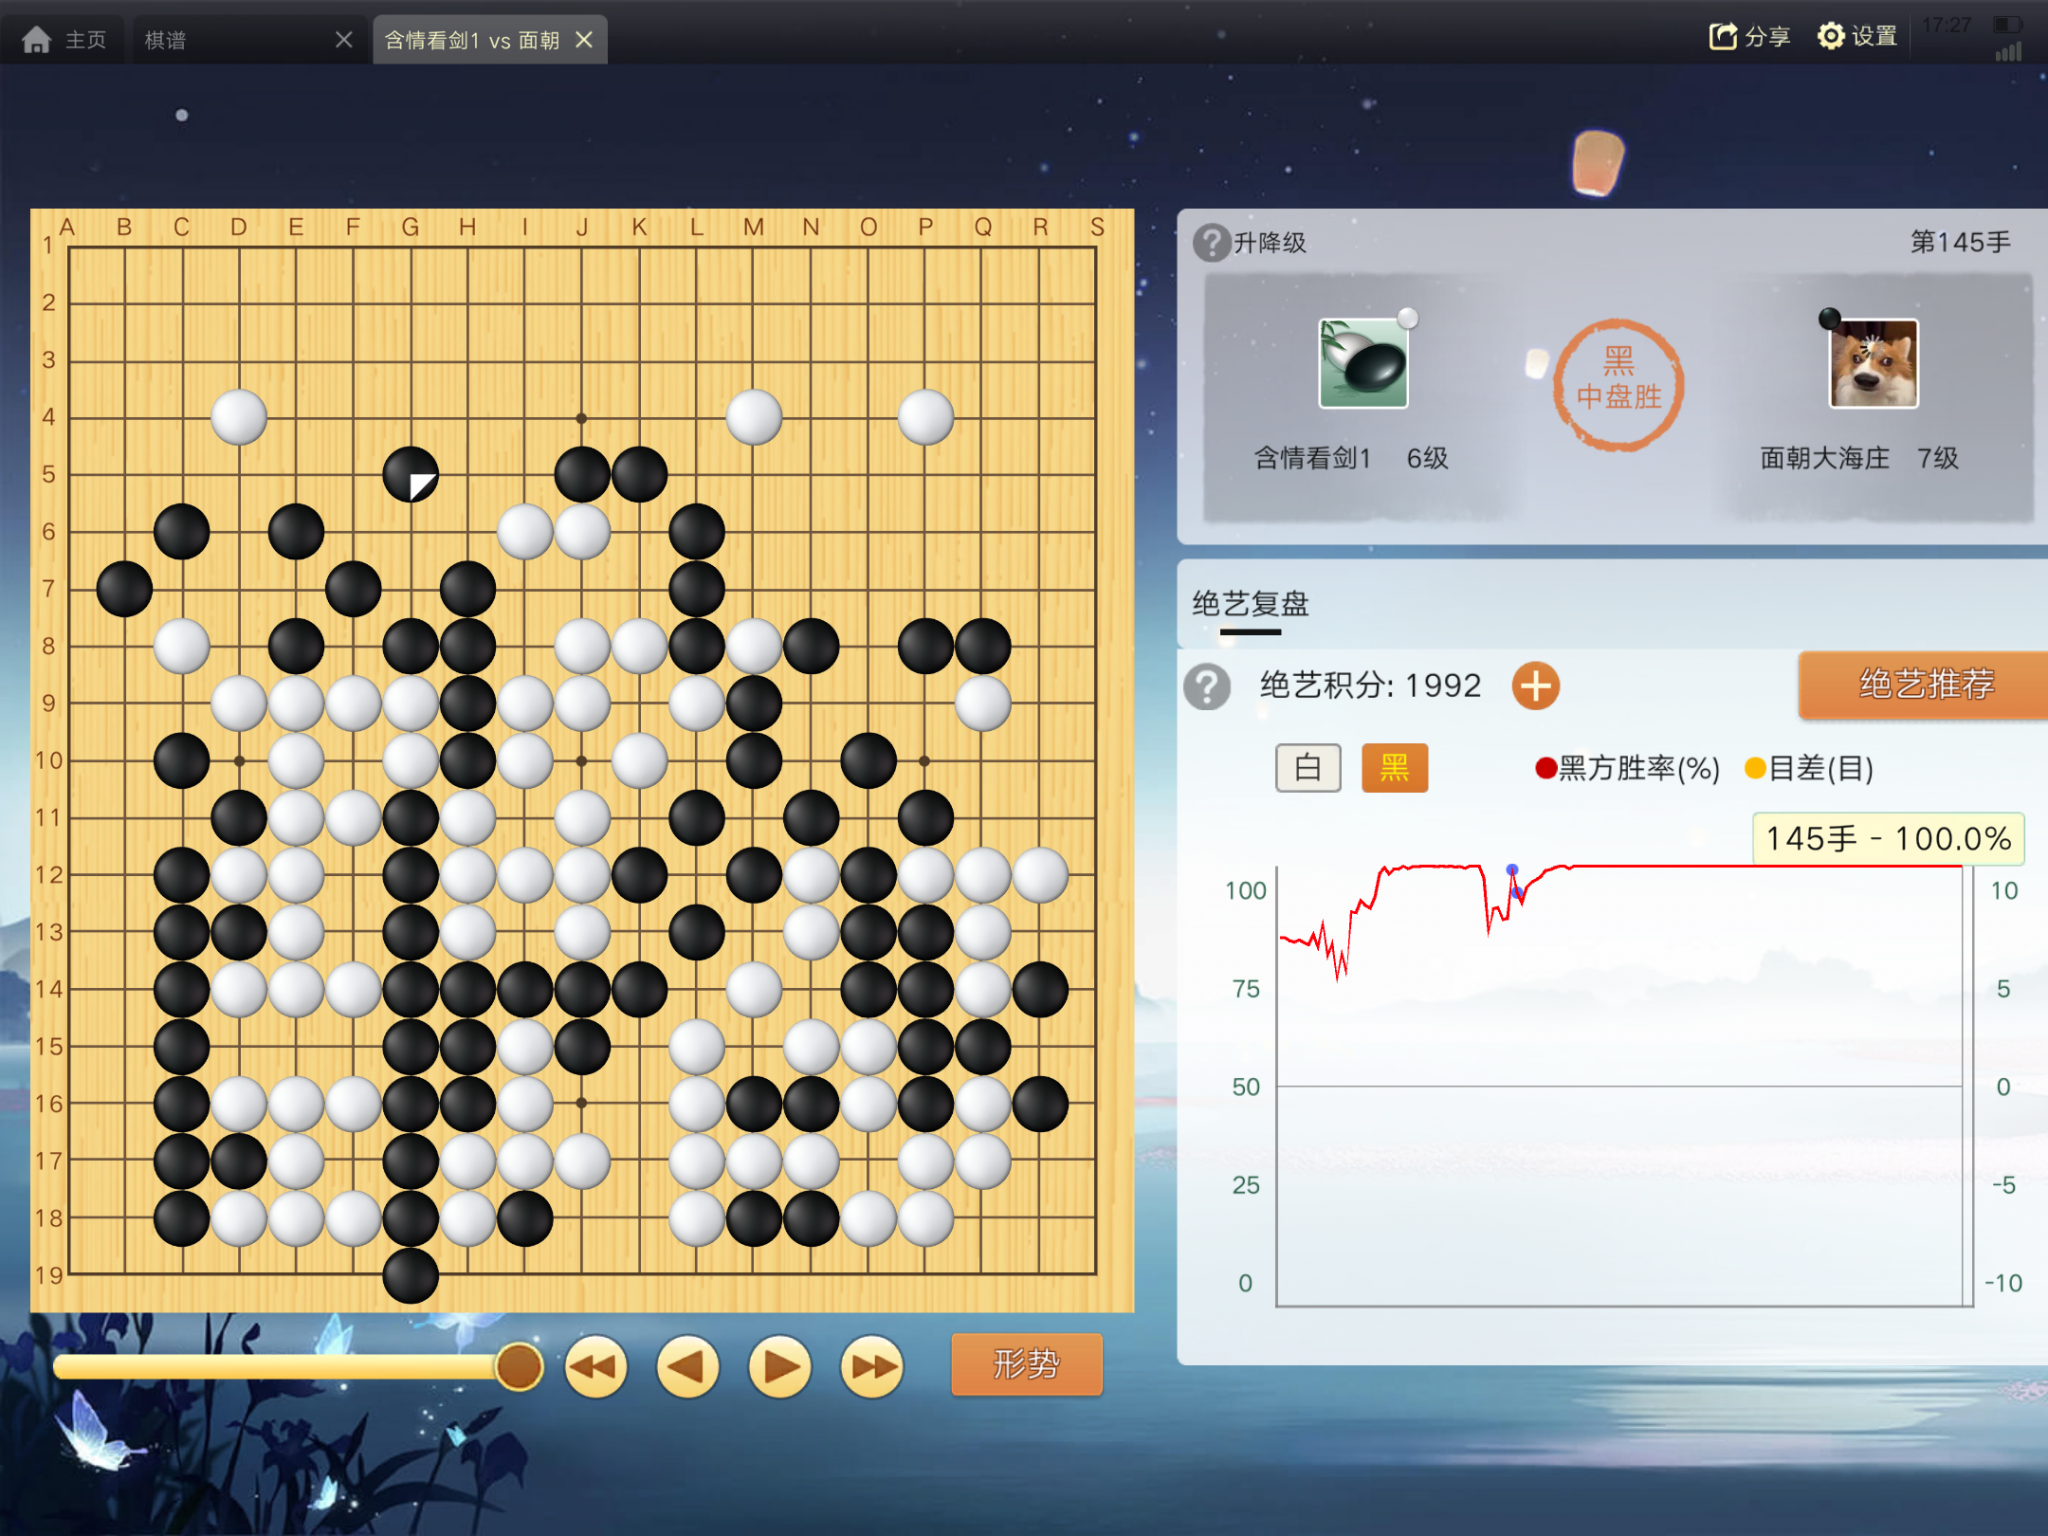Step back one move
This screenshot has width=2048, height=1536.
(x=688, y=1367)
